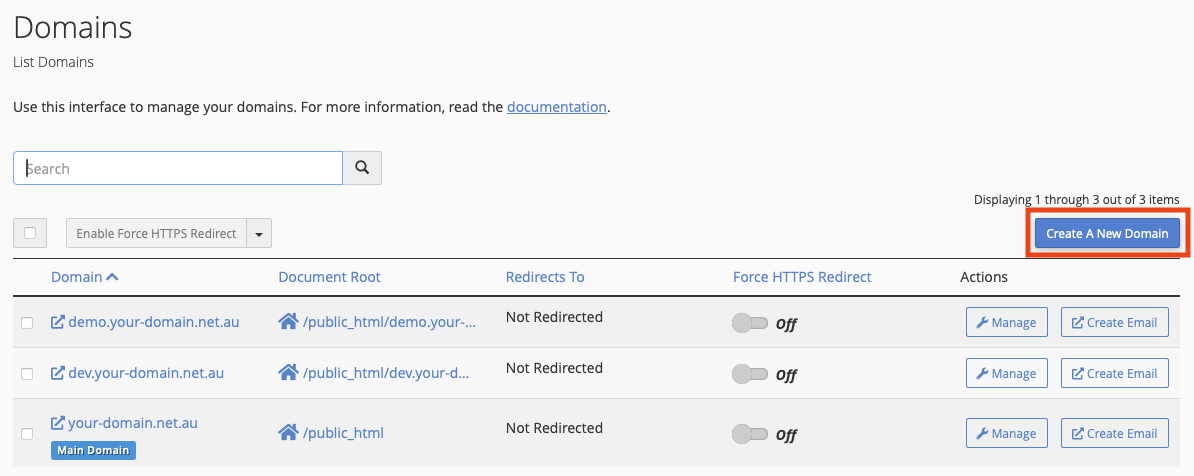Tick the select-all domains checkbox
Image resolution: width=1194 pixels, height=476 pixels.
tap(30, 233)
